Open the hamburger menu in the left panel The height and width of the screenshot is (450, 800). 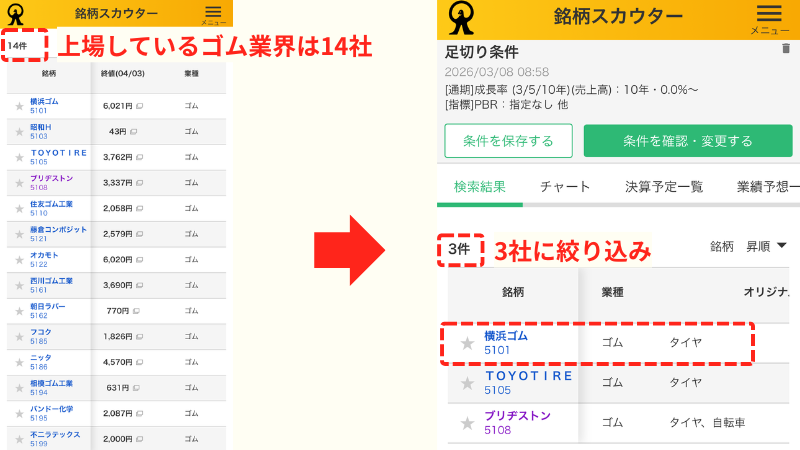click(214, 13)
